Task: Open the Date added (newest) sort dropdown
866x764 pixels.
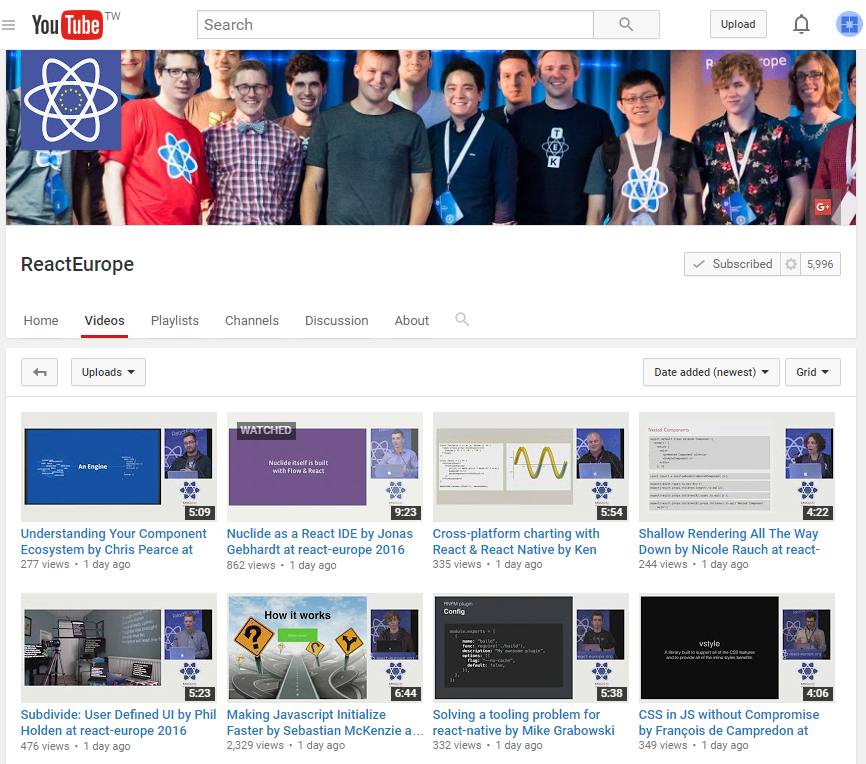Action: pyautogui.click(x=711, y=372)
